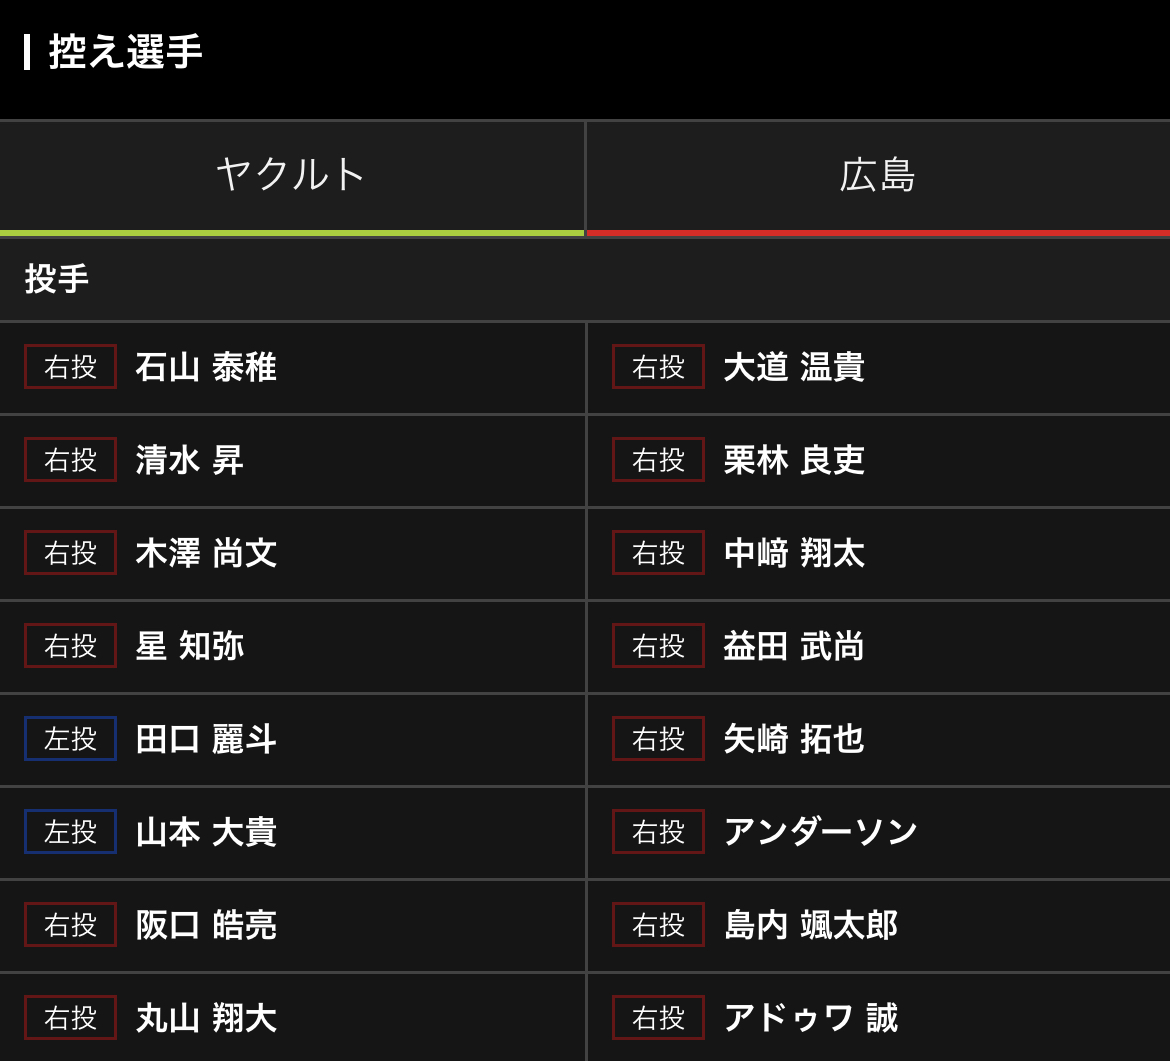This screenshot has width=1170, height=1061.
Task: Click the 左投 badge beside 山本 大貴
Action: (x=70, y=832)
